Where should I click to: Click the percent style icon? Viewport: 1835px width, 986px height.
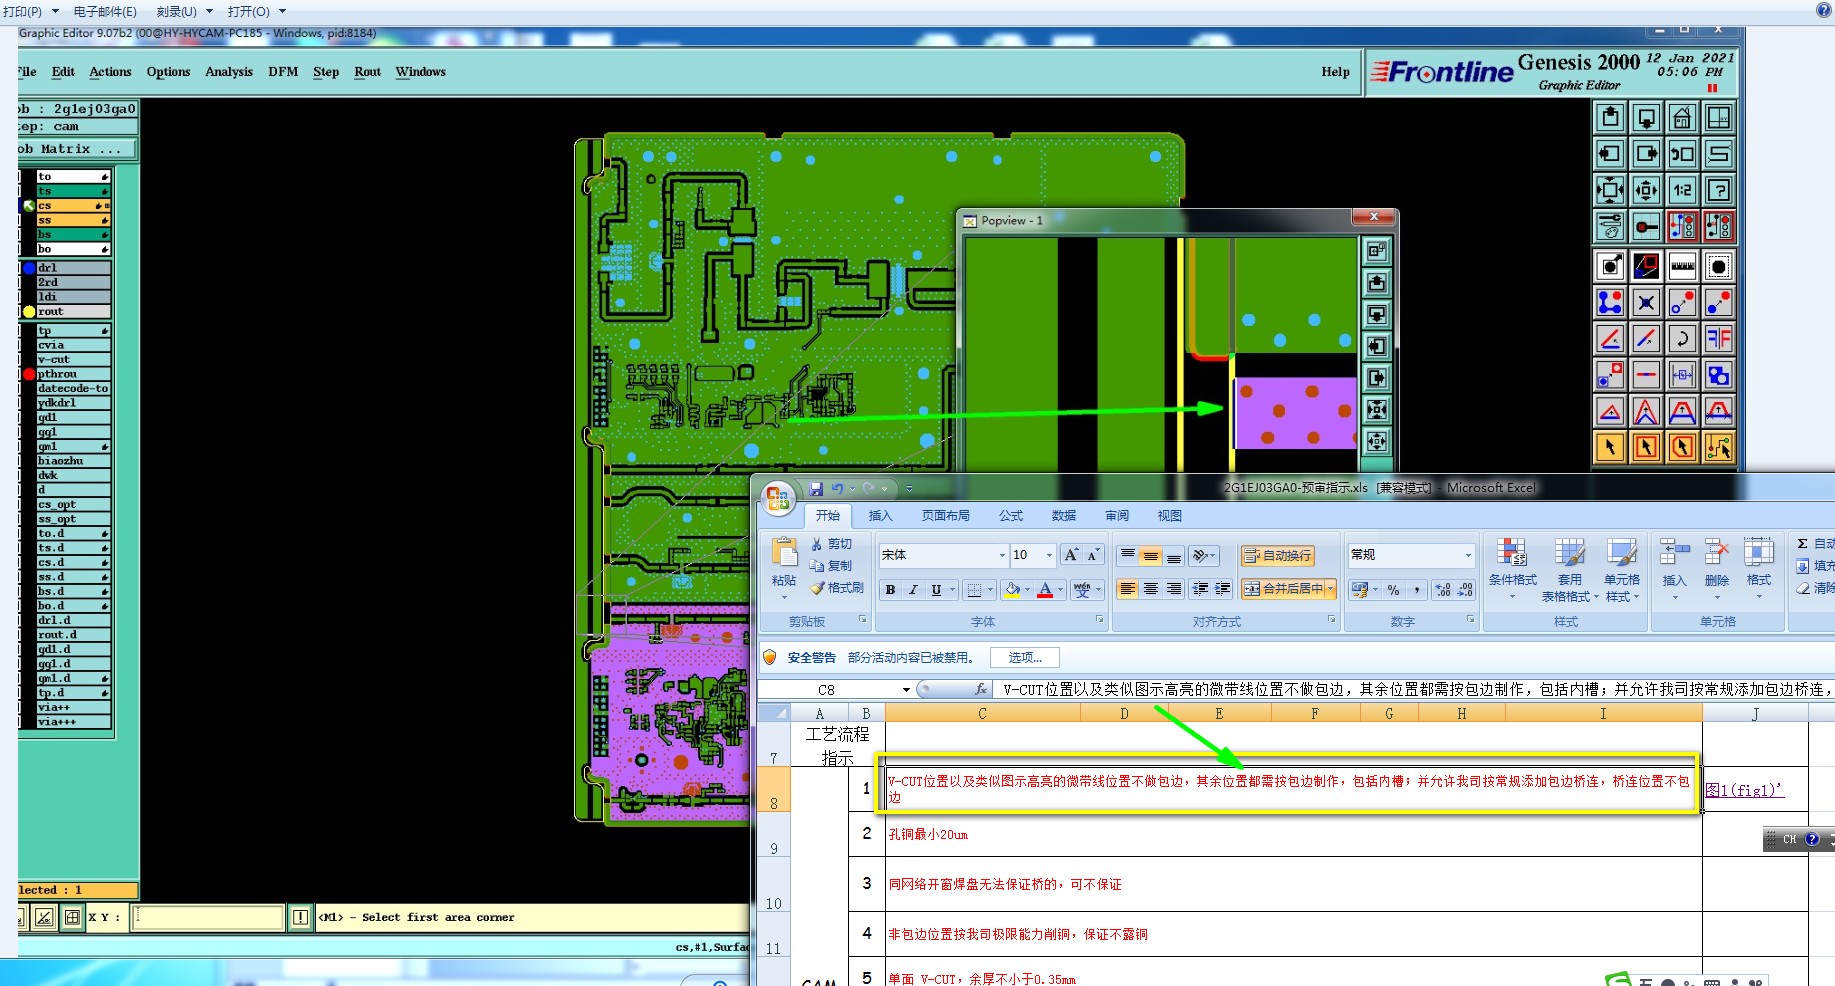tap(1394, 590)
